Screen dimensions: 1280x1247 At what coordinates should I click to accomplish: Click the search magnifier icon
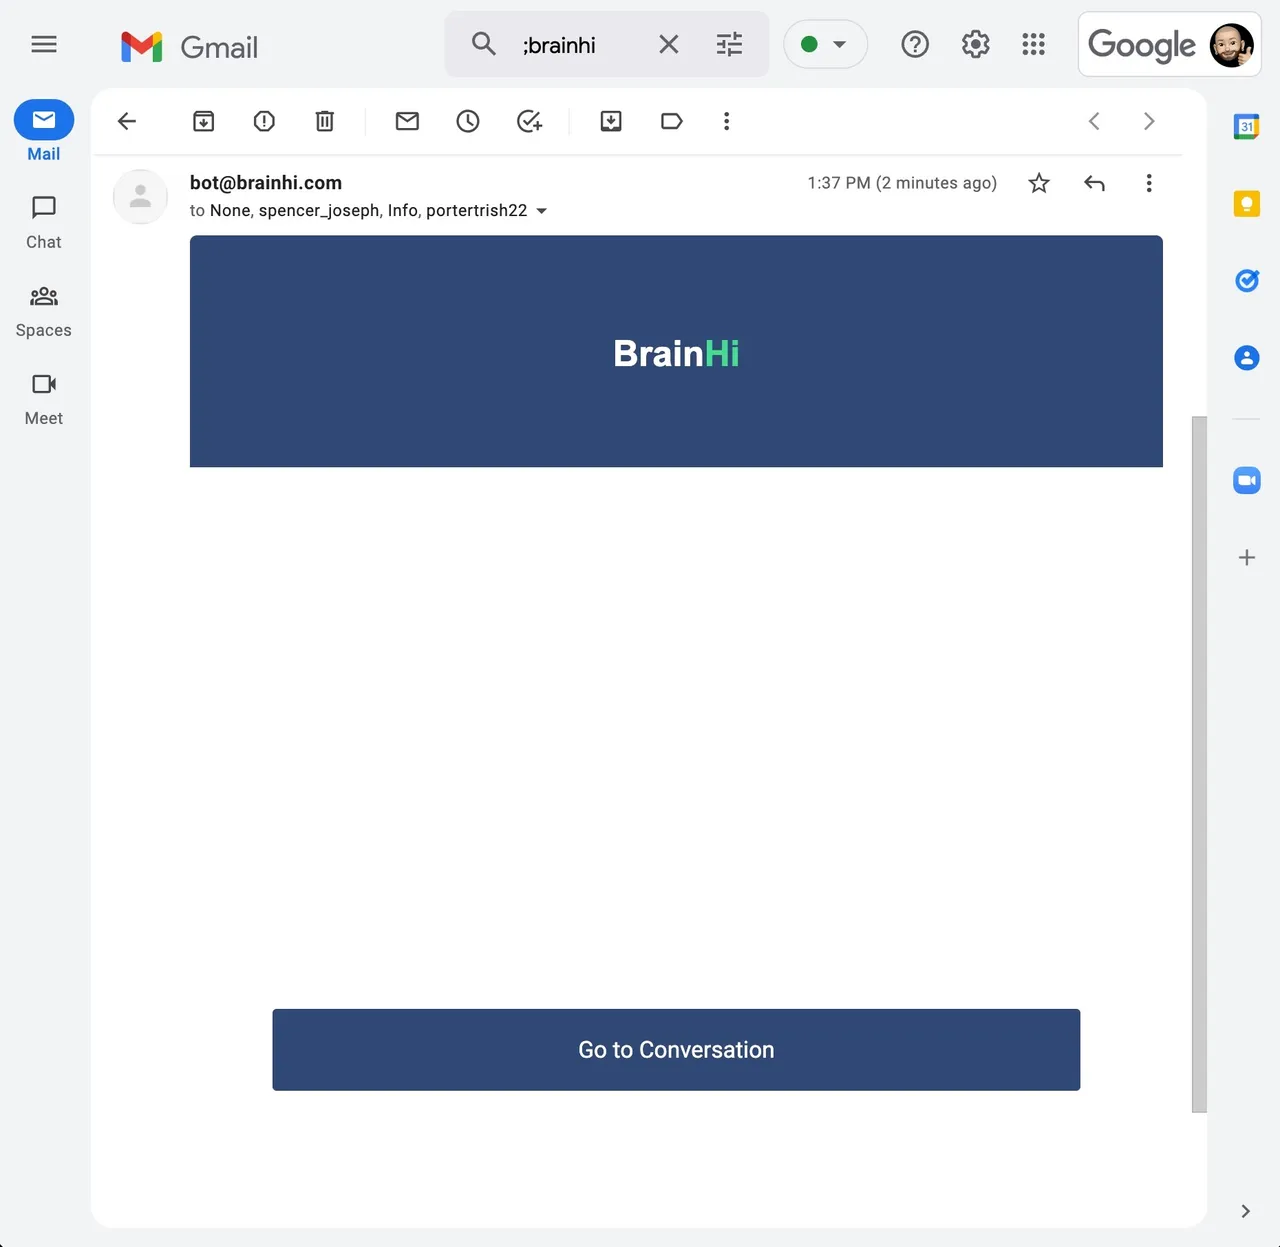484,44
